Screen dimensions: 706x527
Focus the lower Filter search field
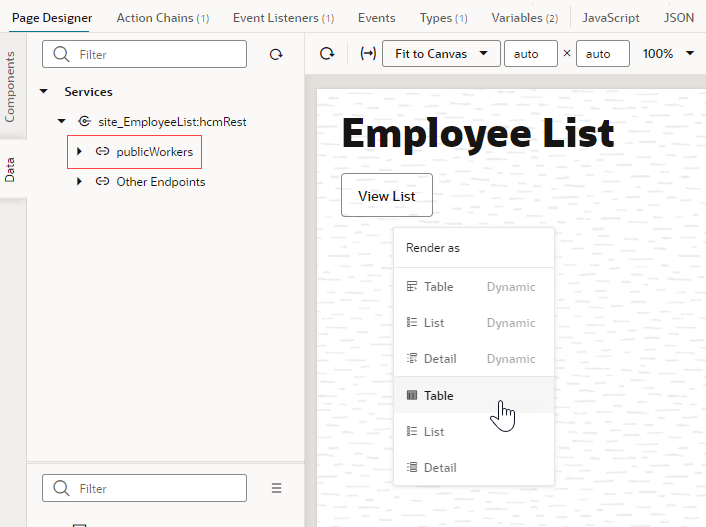pyautogui.click(x=145, y=488)
